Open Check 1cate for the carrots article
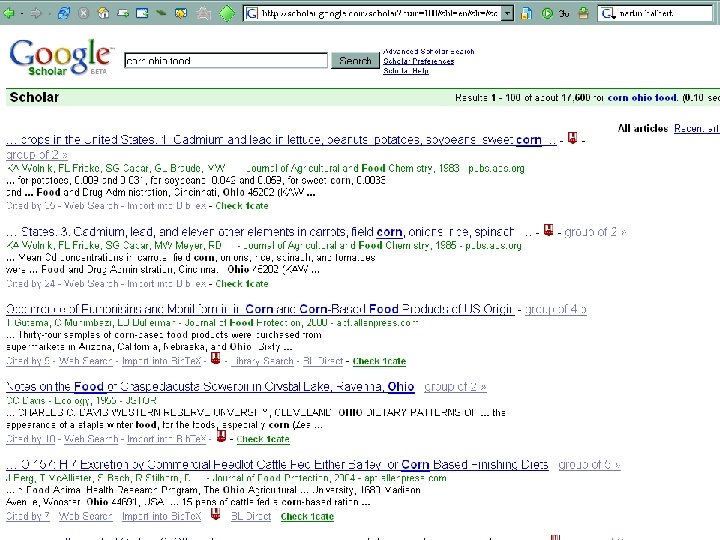The image size is (720, 540). (x=242, y=284)
